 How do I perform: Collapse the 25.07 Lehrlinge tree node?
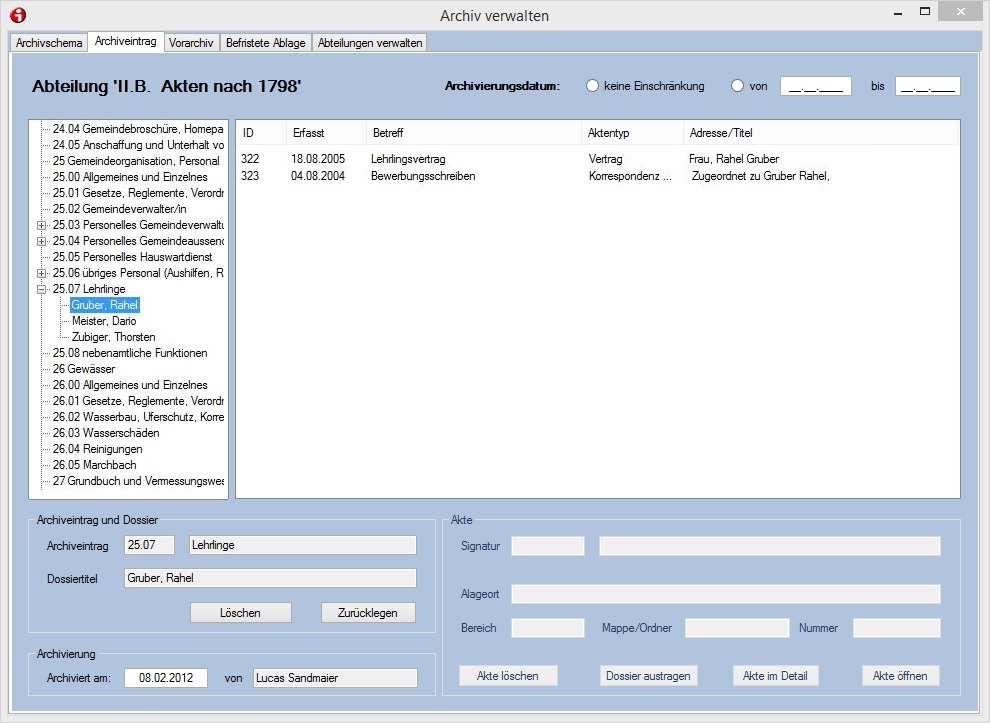pos(41,289)
